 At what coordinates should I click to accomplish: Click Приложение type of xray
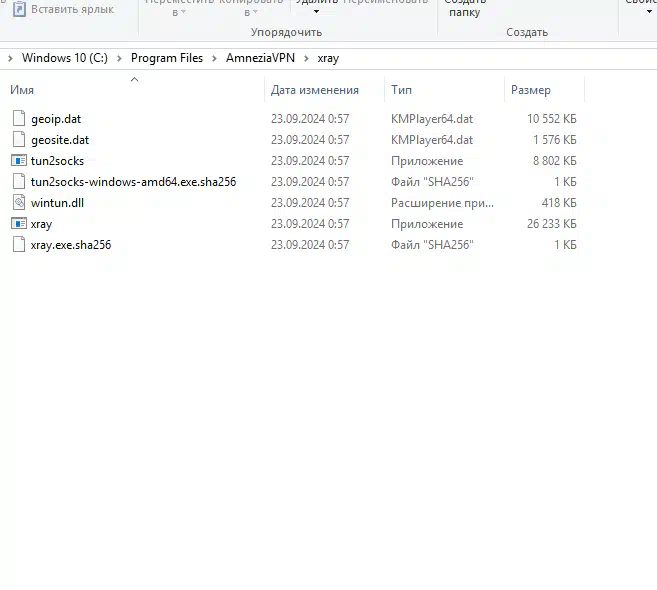(427, 224)
